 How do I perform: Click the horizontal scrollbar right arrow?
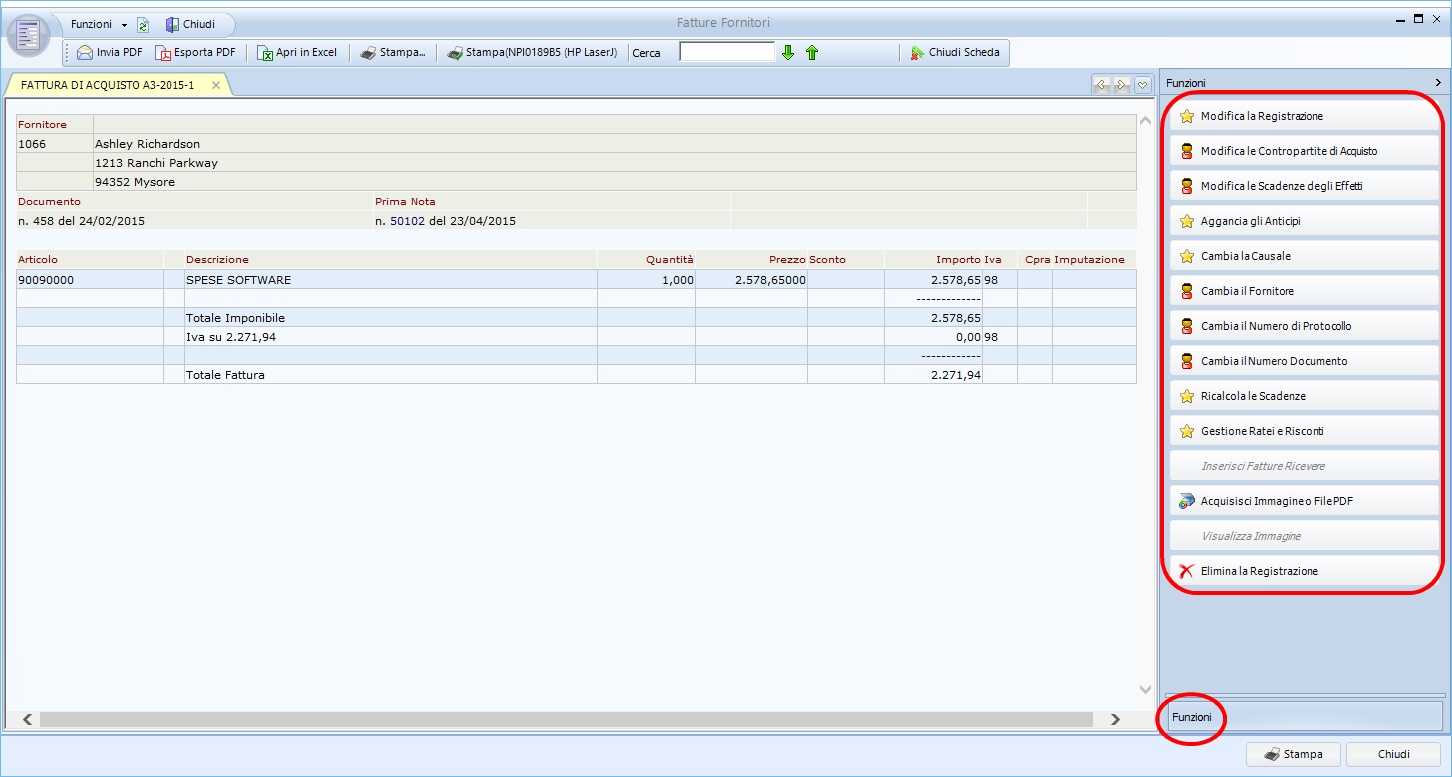pyautogui.click(x=1115, y=719)
